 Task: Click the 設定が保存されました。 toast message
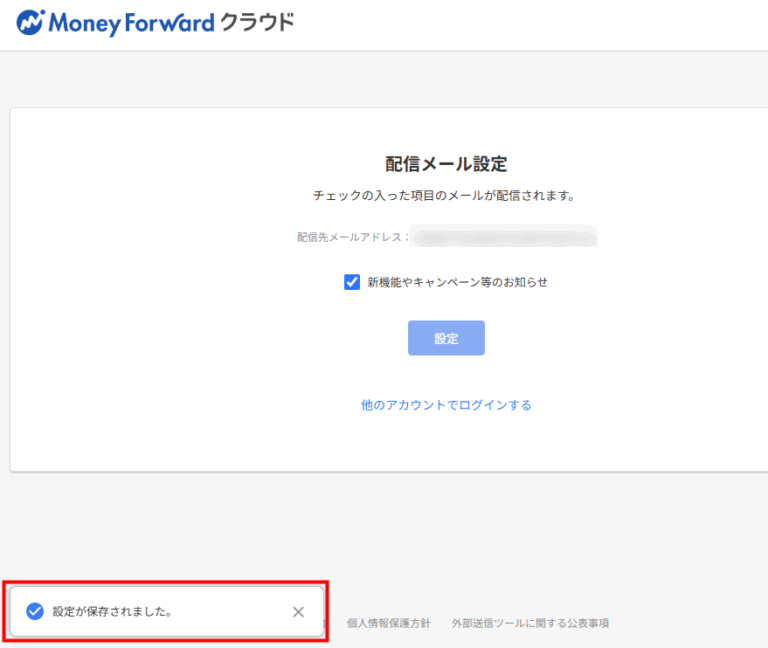(112, 611)
